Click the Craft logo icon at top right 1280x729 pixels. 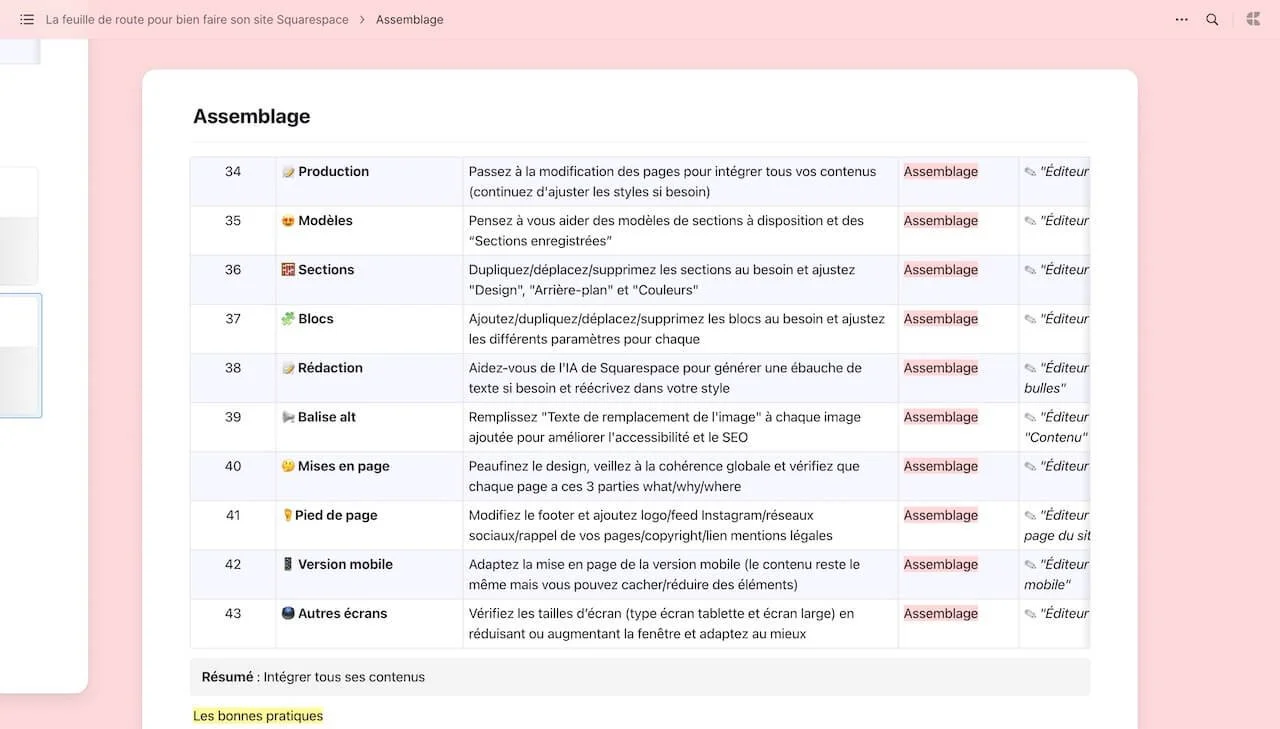(x=1253, y=19)
